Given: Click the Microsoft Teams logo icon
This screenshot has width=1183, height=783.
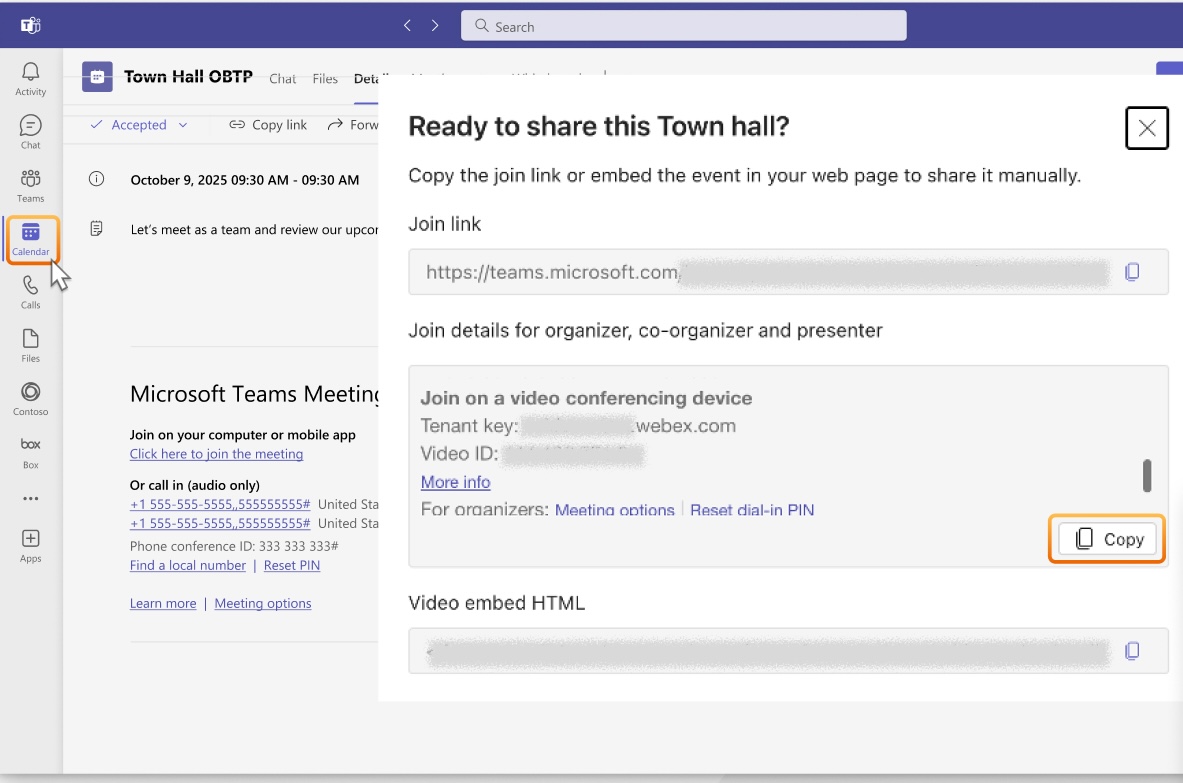Looking at the screenshot, I should (x=30, y=26).
